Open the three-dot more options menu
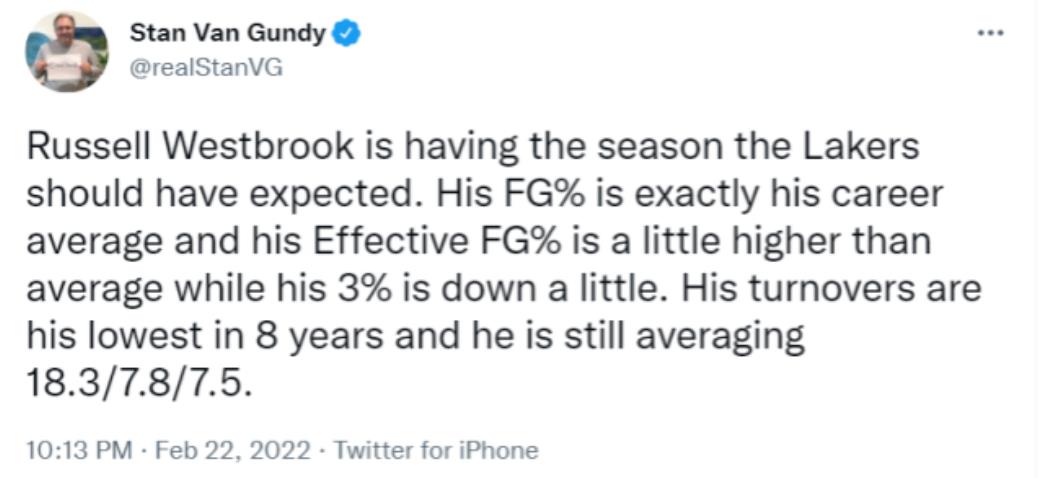This screenshot has width=1040, height=478. pos(992,32)
